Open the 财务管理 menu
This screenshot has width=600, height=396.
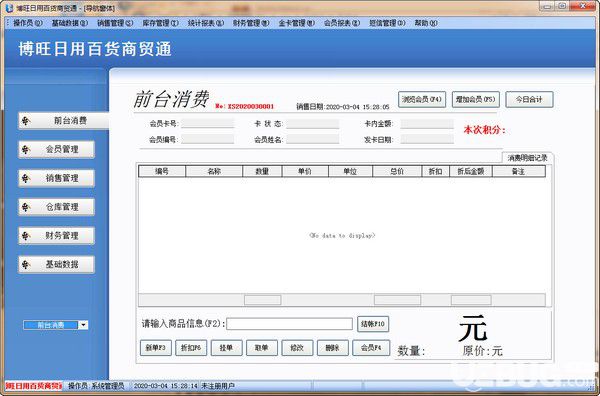(251, 23)
